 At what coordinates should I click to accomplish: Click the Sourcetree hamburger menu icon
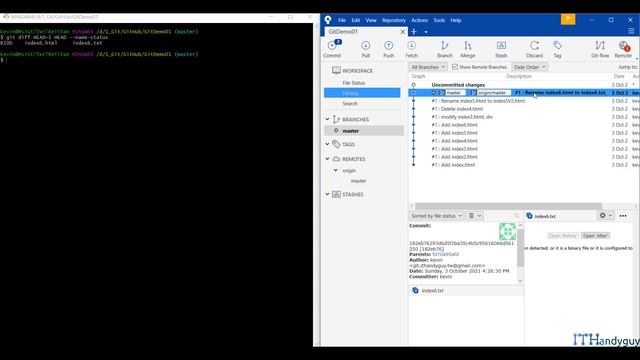(x=631, y=31)
